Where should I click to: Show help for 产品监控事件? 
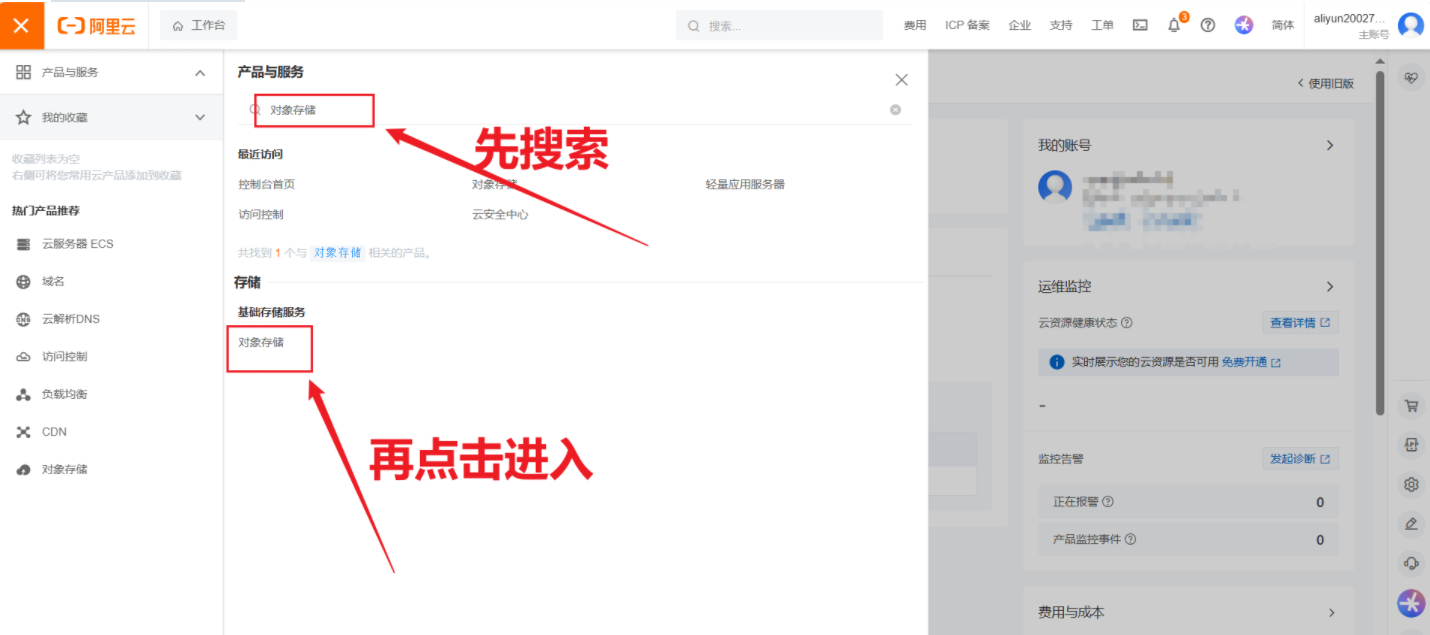click(x=1130, y=539)
